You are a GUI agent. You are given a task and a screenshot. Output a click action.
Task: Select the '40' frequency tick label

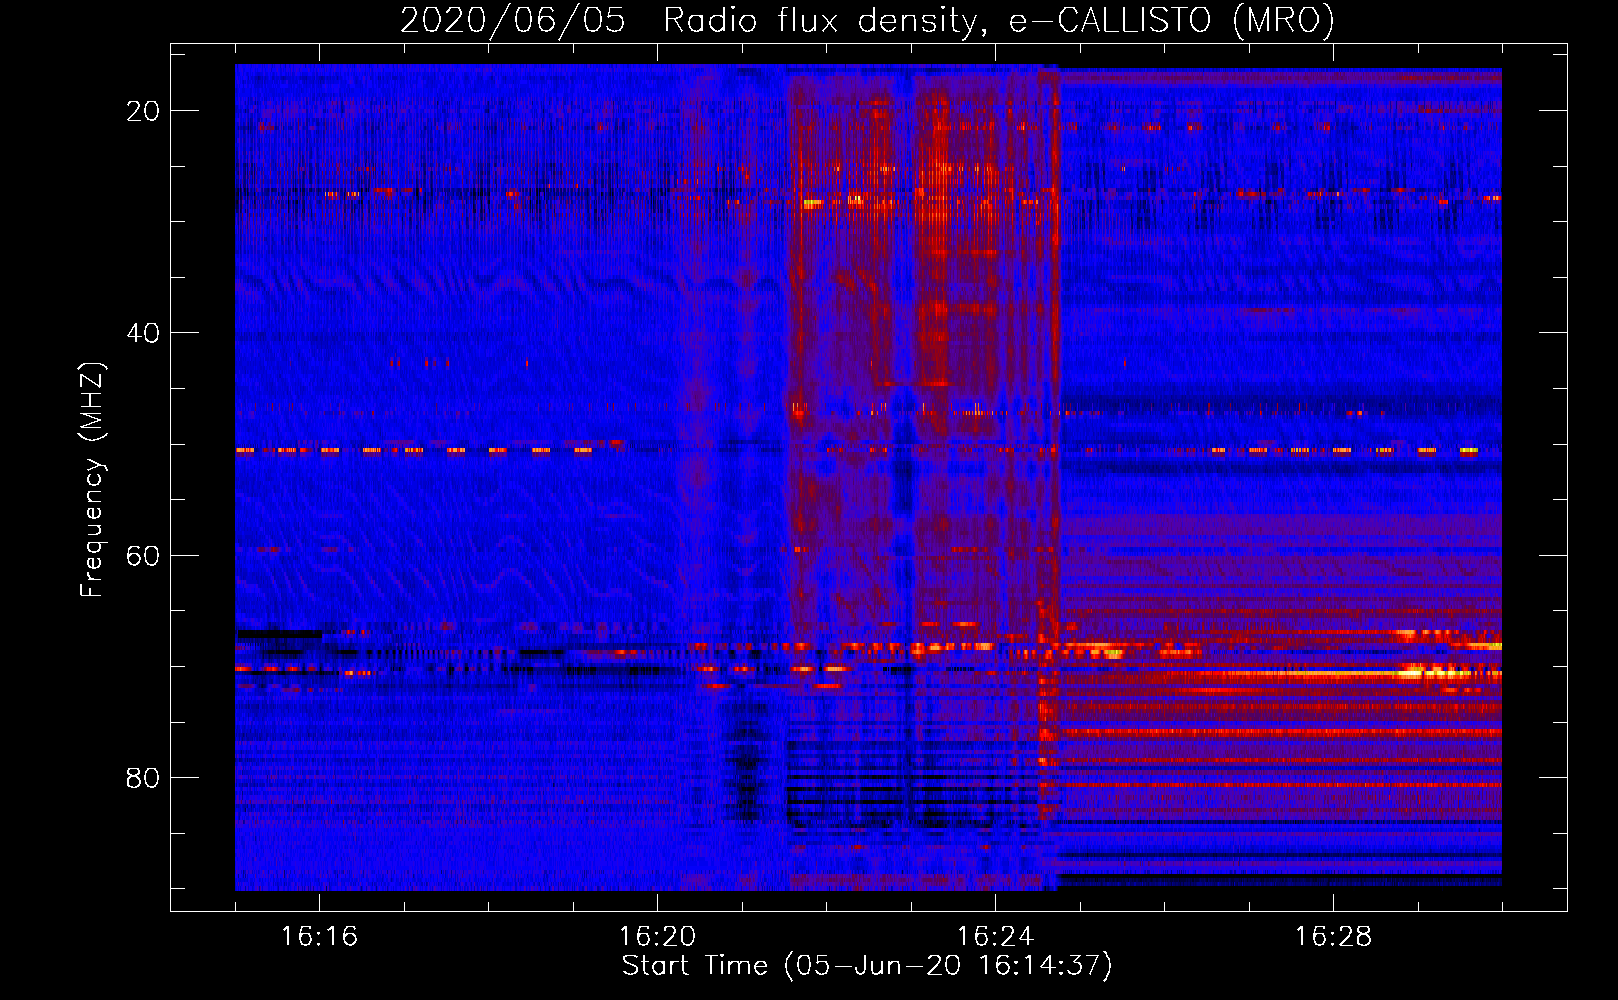[x=143, y=333]
